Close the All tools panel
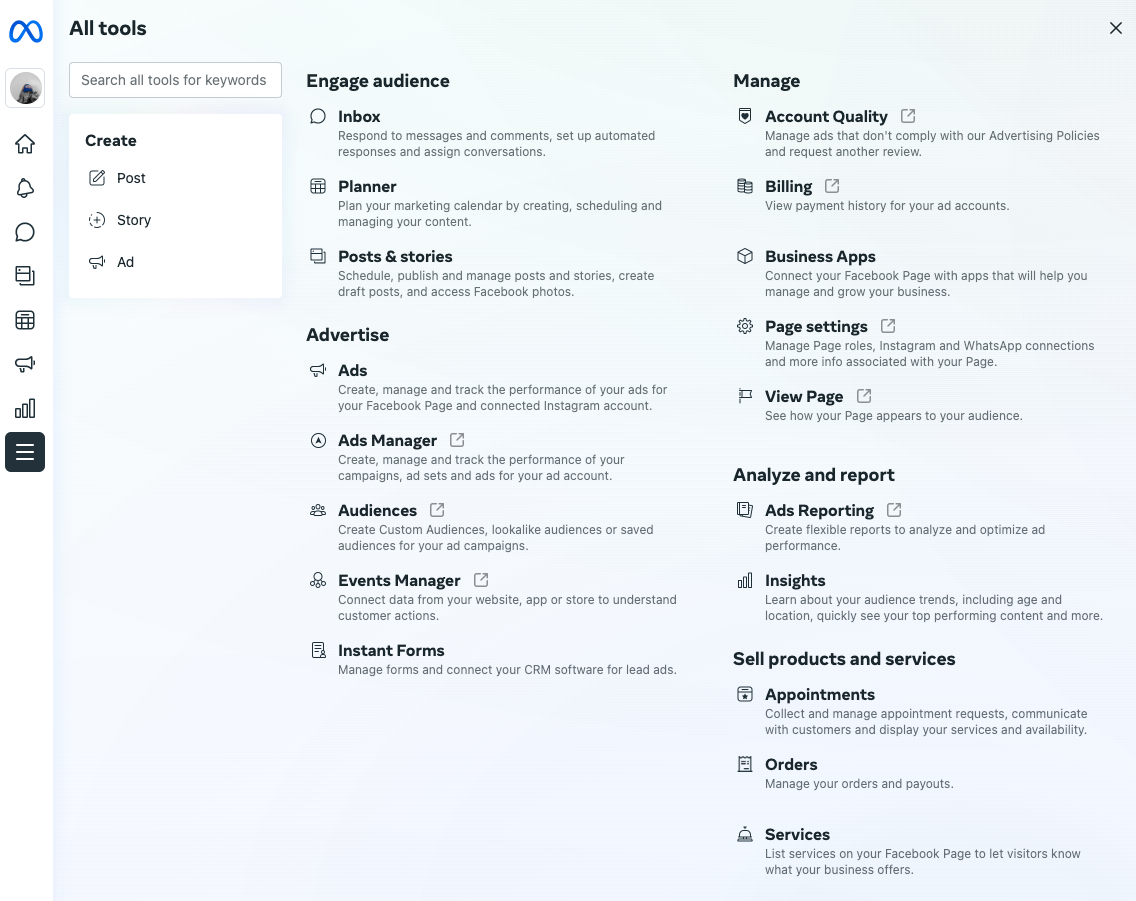Viewport: 1136px width, 901px height. point(1116,28)
